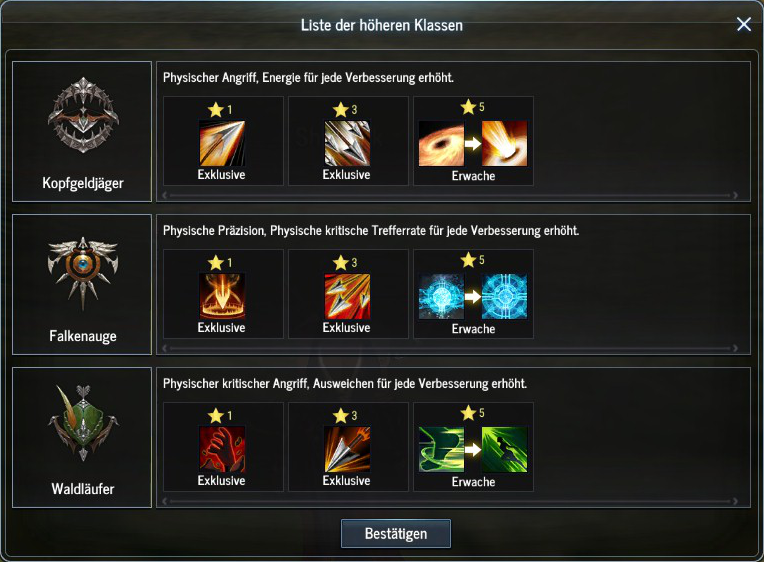Select the Falkenauge class emblem
Screen dimensions: 764x562
tap(83, 273)
